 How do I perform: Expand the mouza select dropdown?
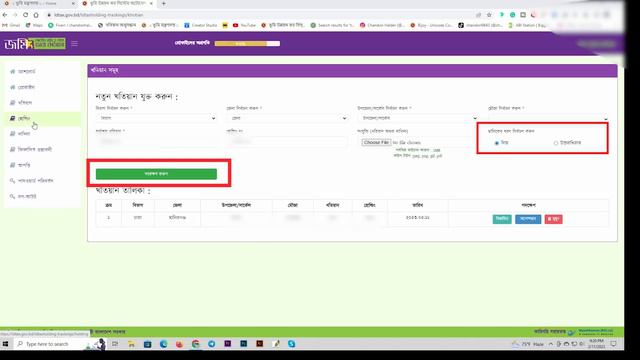pyautogui.click(x=548, y=118)
